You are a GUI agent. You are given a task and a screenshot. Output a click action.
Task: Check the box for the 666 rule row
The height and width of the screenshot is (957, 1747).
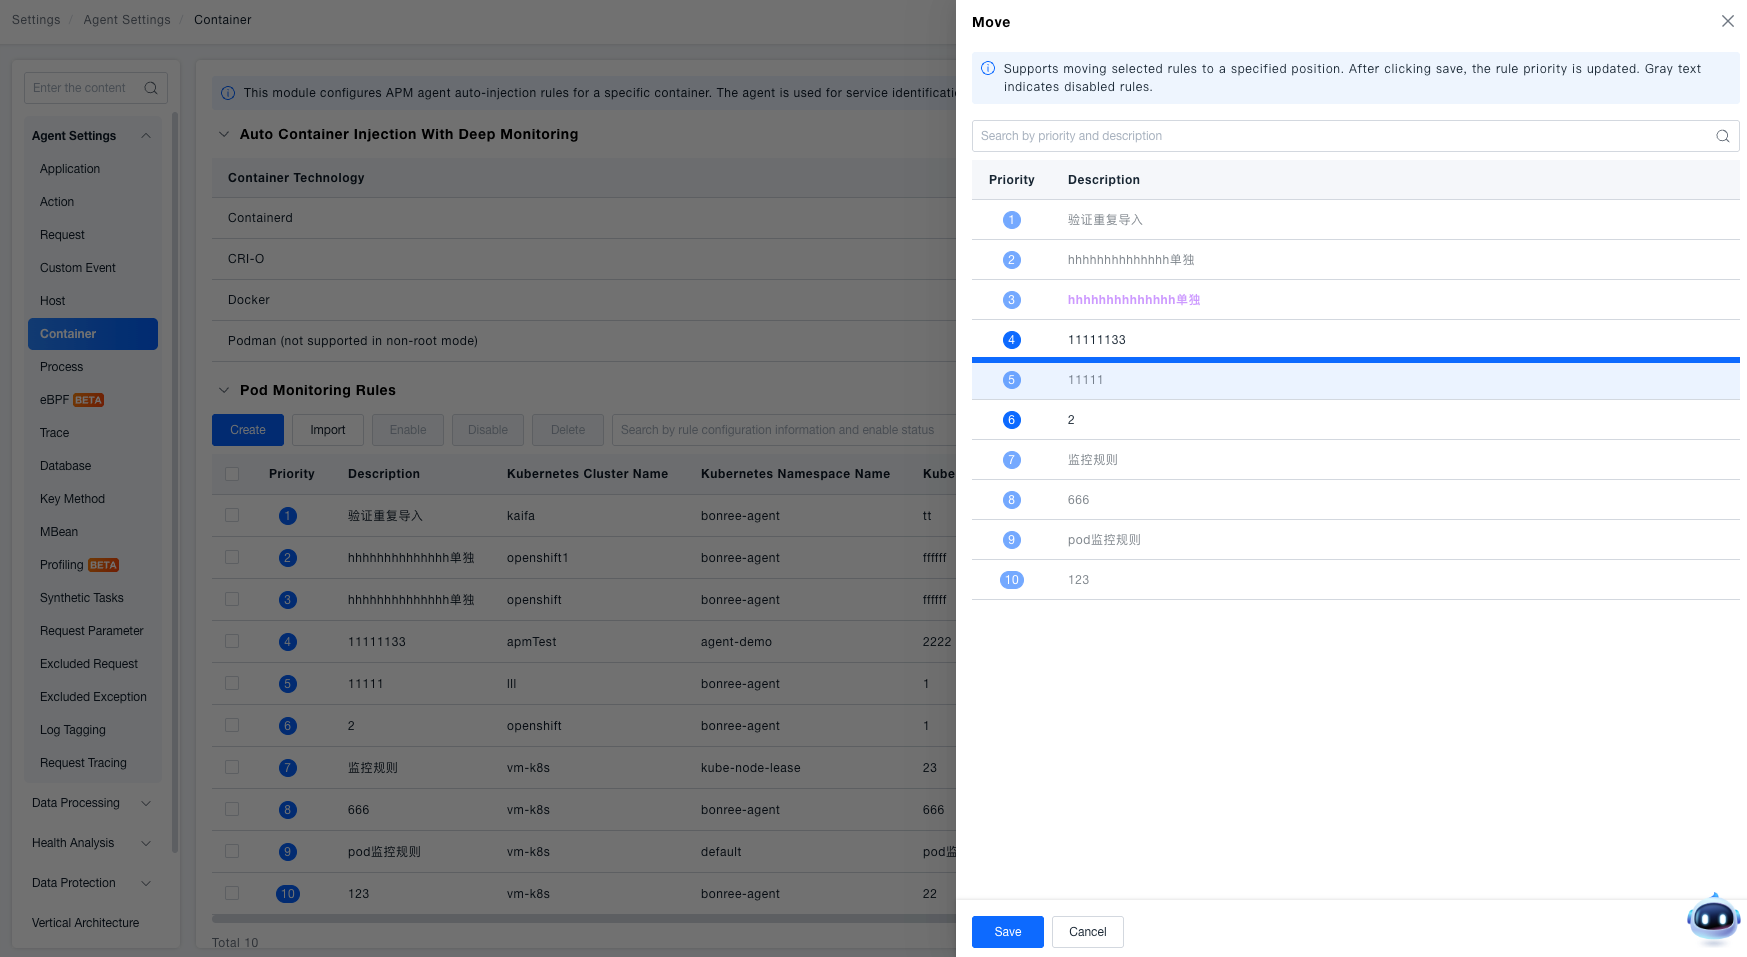pos(232,809)
